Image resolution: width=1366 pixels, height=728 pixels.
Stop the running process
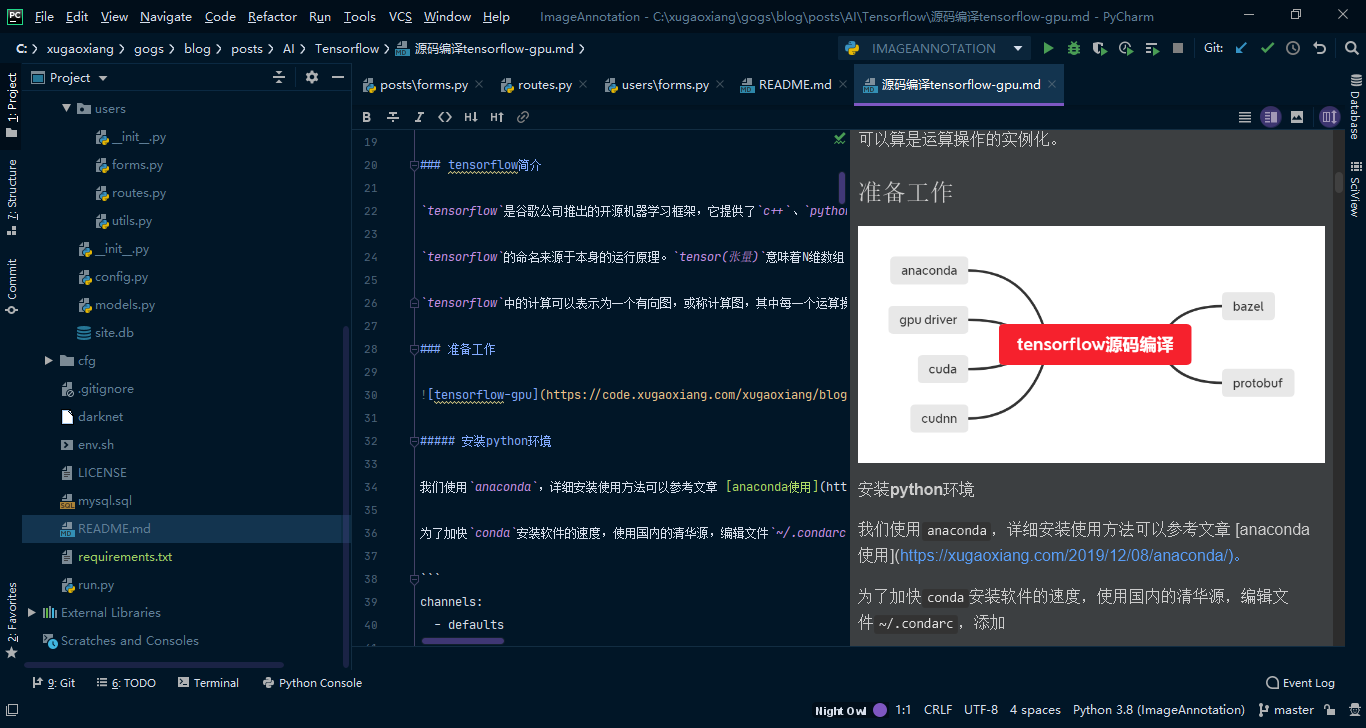(x=1178, y=48)
